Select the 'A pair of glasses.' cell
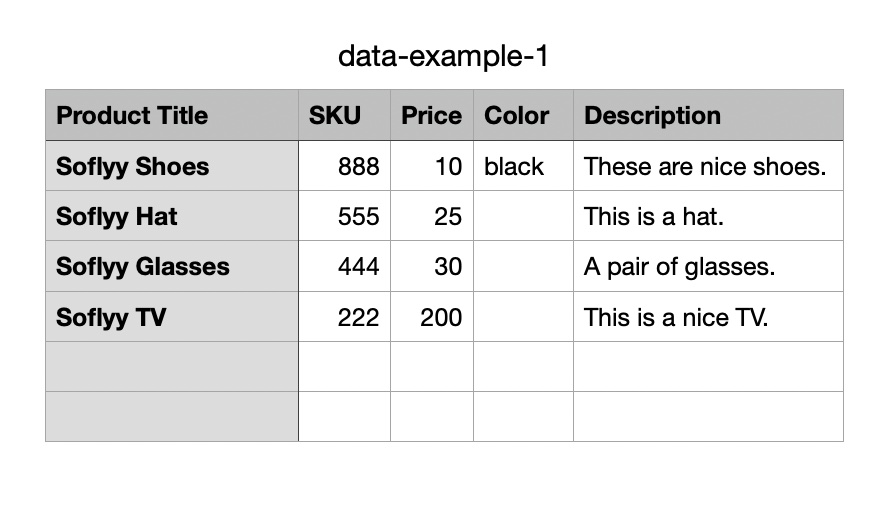The image size is (890, 518). (708, 267)
